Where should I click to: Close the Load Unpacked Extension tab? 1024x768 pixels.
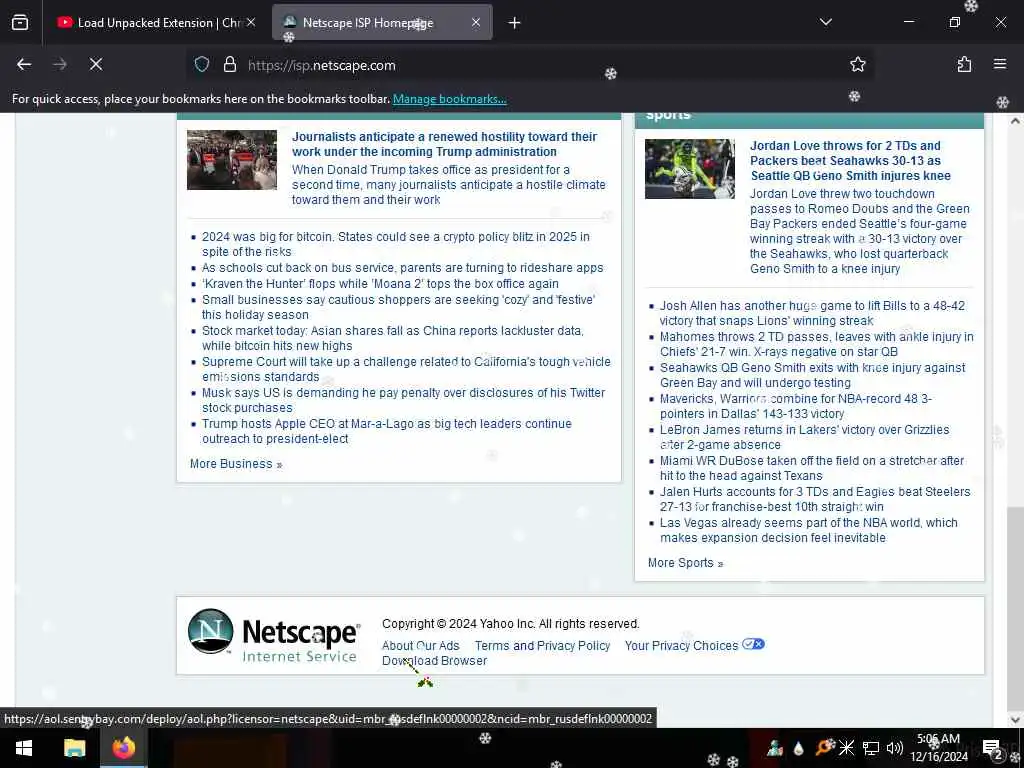point(251,23)
